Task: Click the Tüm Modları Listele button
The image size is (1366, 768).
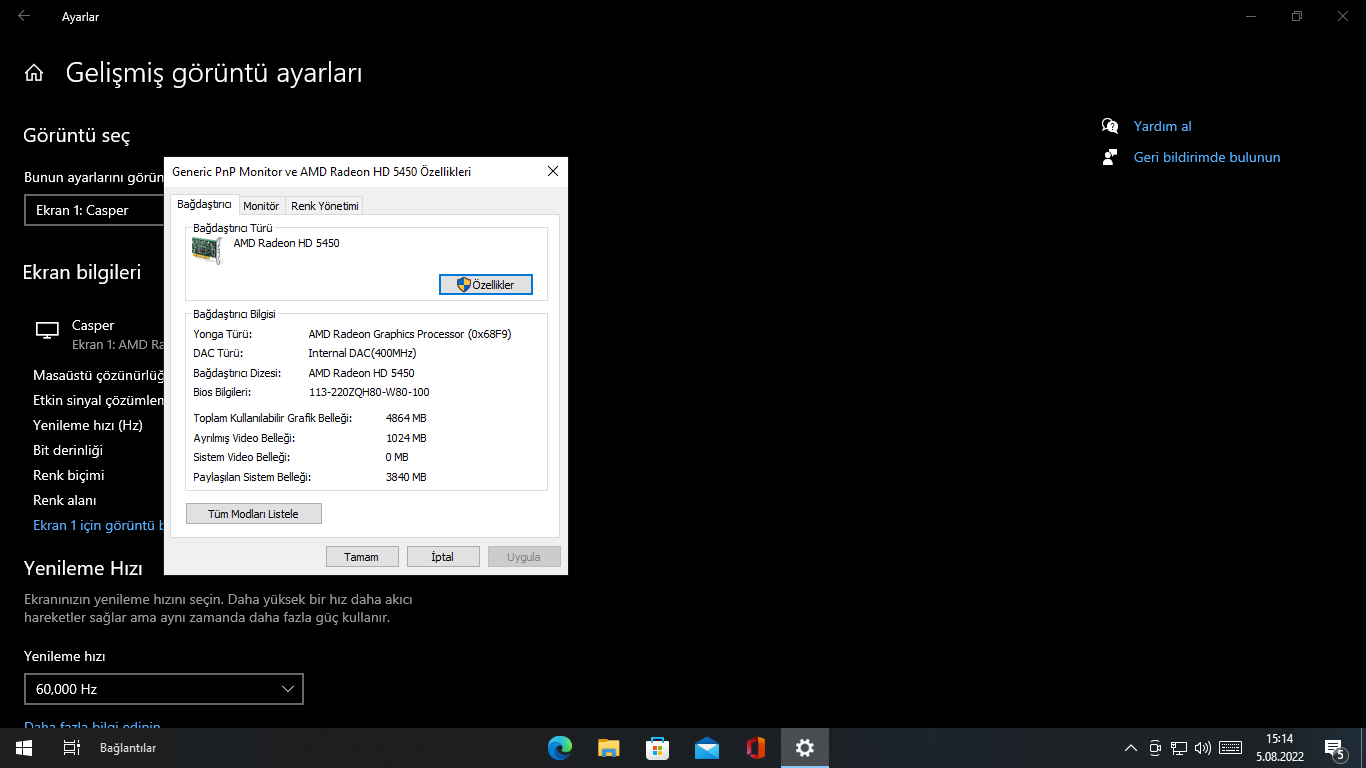Action: [254, 514]
